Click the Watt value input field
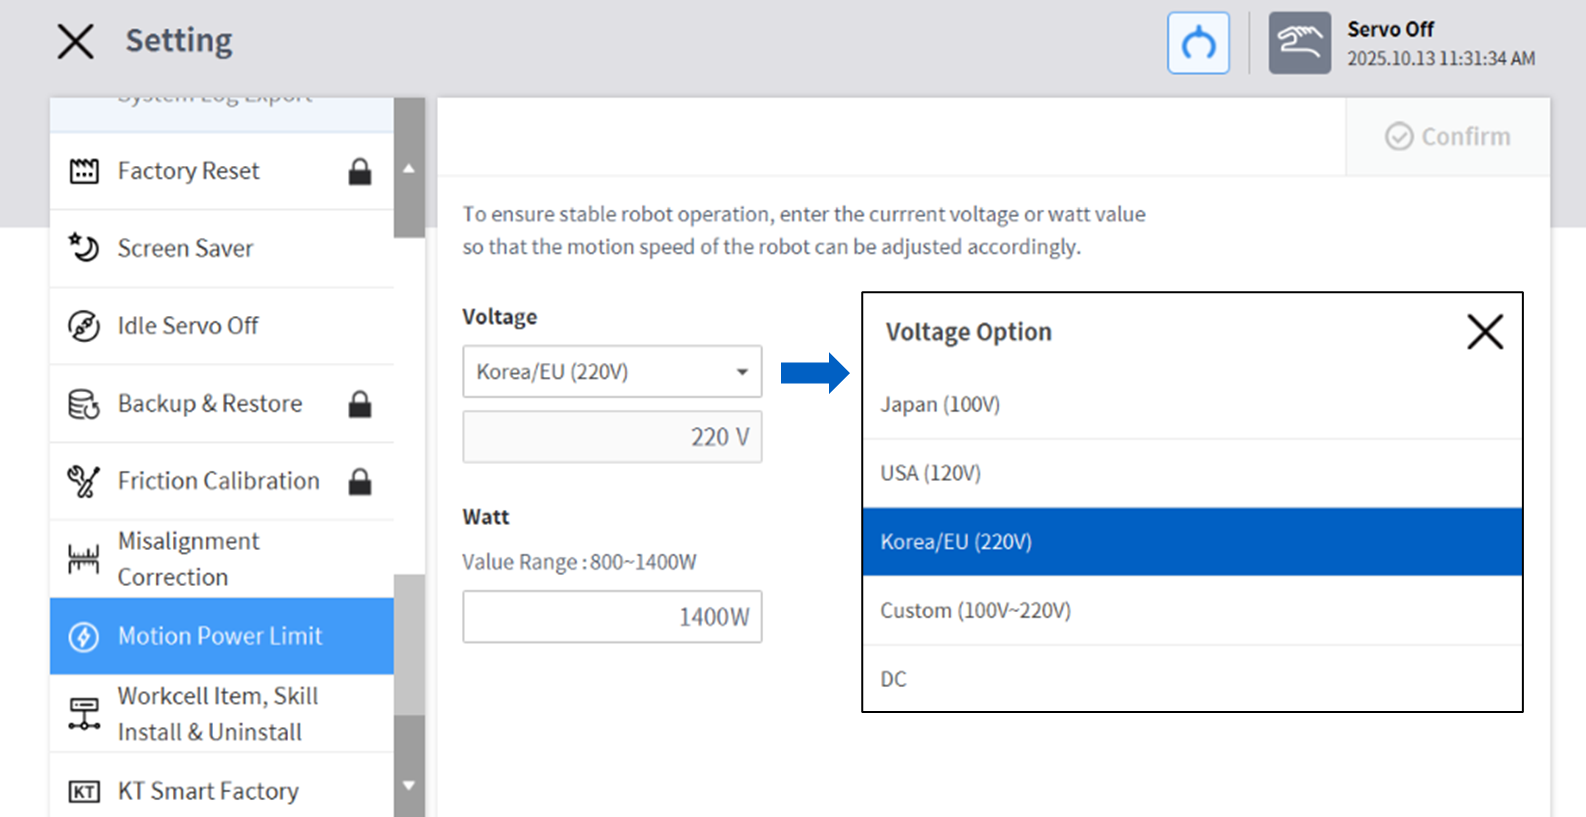The width and height of the screenshot is (1586, 817). [611, 617]
